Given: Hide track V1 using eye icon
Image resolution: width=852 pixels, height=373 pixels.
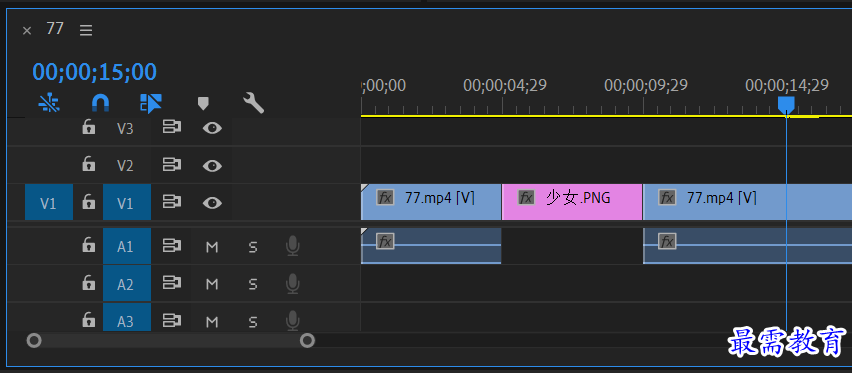Looking at the screenshot, I should coord(212,203).
